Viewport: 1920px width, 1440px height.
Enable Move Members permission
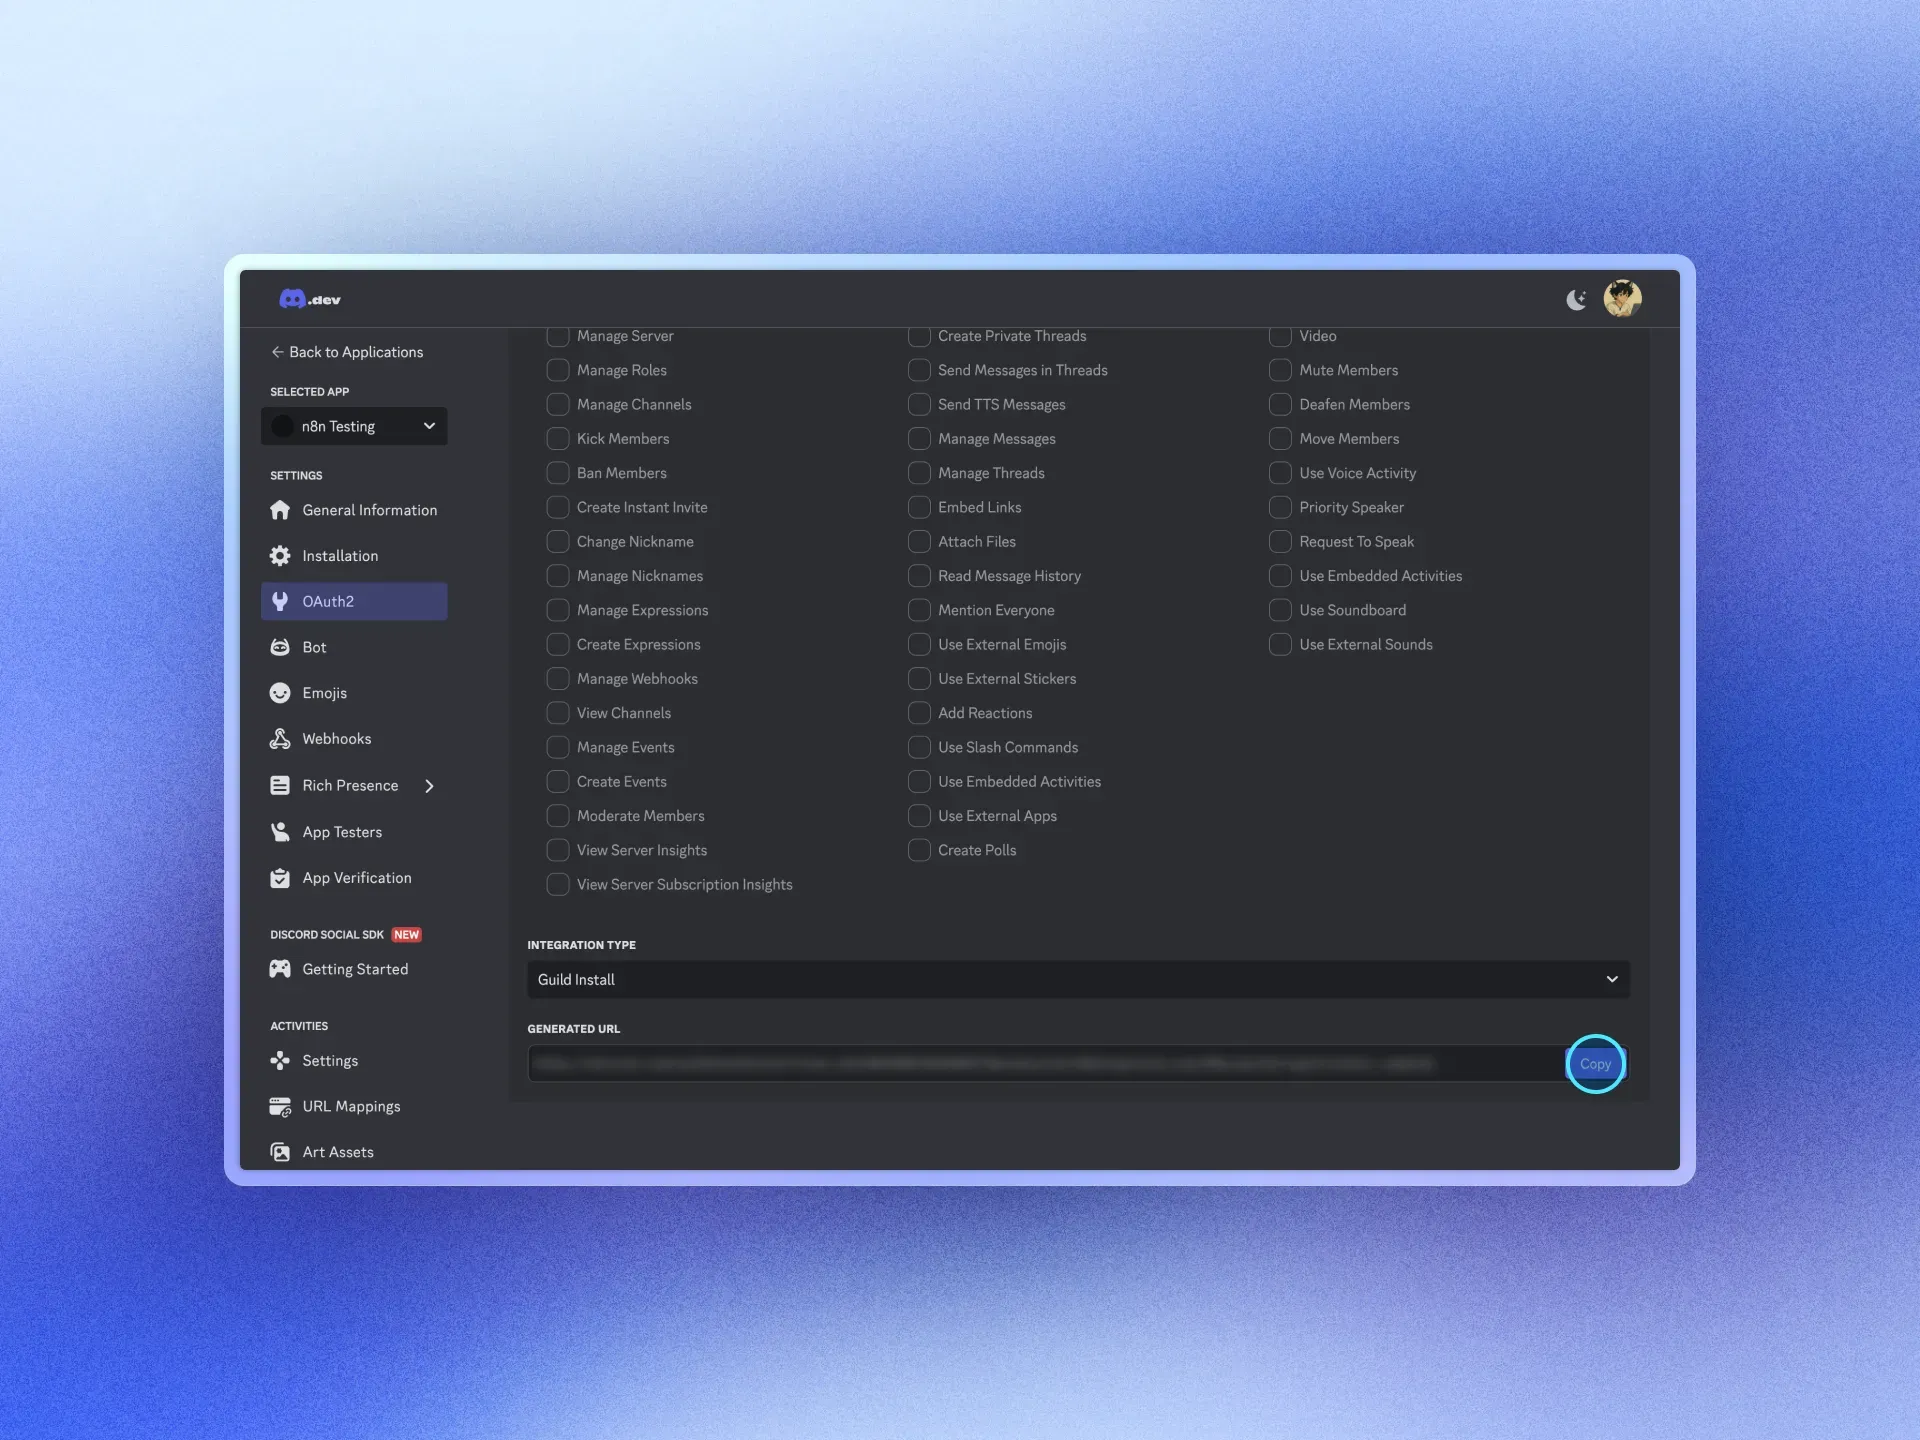point(1280,439)
